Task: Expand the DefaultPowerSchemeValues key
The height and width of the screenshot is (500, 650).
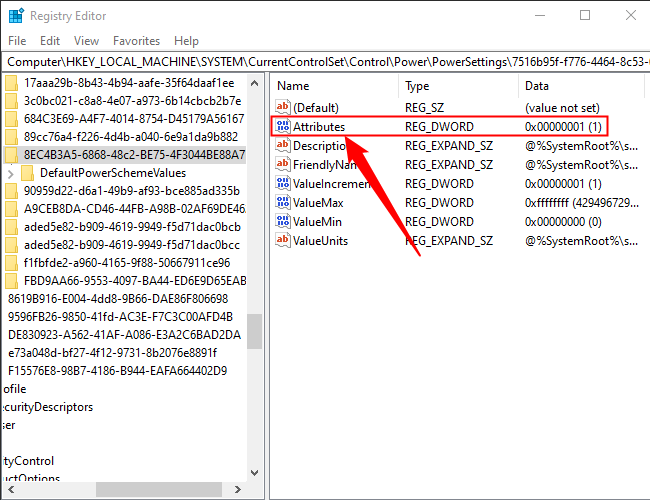Action: [11, 174]
